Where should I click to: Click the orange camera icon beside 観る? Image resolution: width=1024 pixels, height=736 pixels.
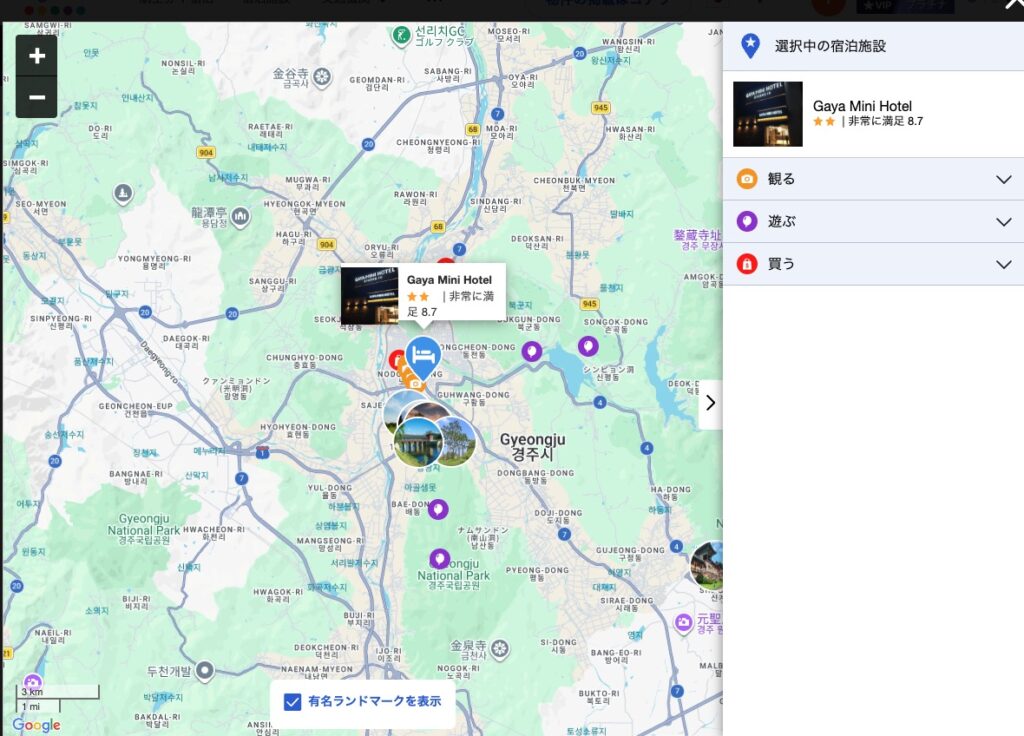747,179
